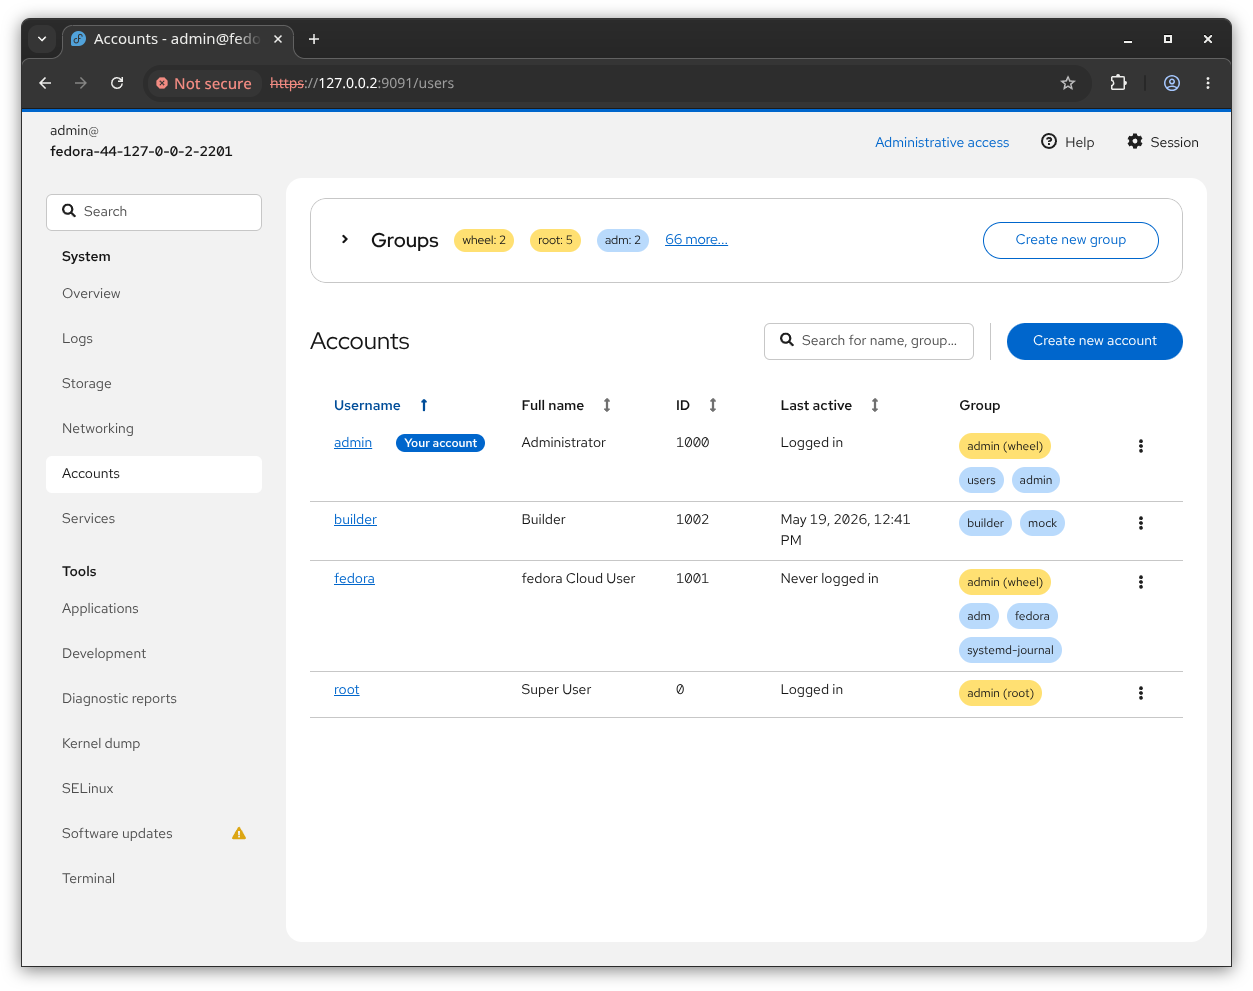Click the root: 5 group label
The width and height of the screenshot is (1253, 991).
click(555, 240)
